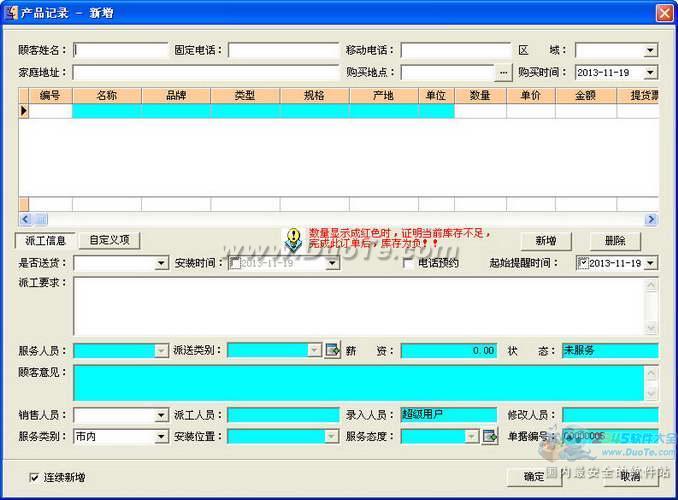Expand the 服务态度 dropdown
This screenshot has height=500, width=678.
click(471, 437)
